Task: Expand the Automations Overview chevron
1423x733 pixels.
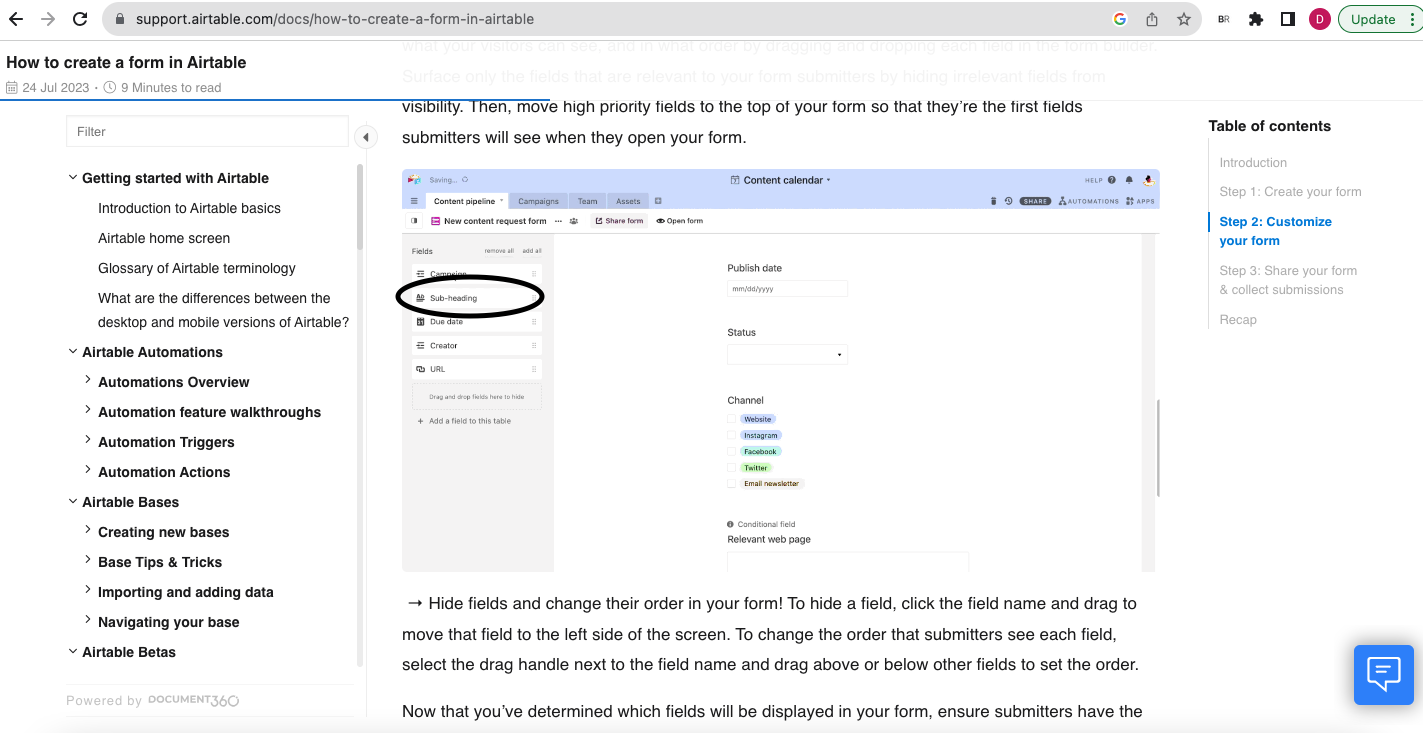Action: (x=88, y=380)
